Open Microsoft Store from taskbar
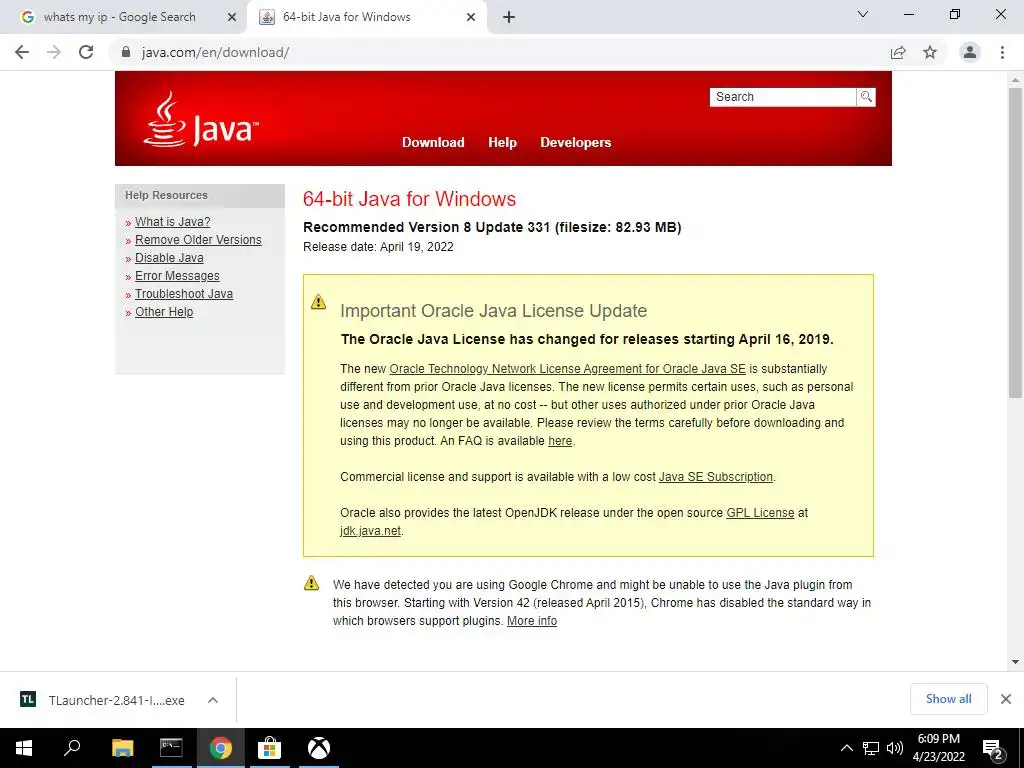Screen dimensions: 1024x768 269,748
